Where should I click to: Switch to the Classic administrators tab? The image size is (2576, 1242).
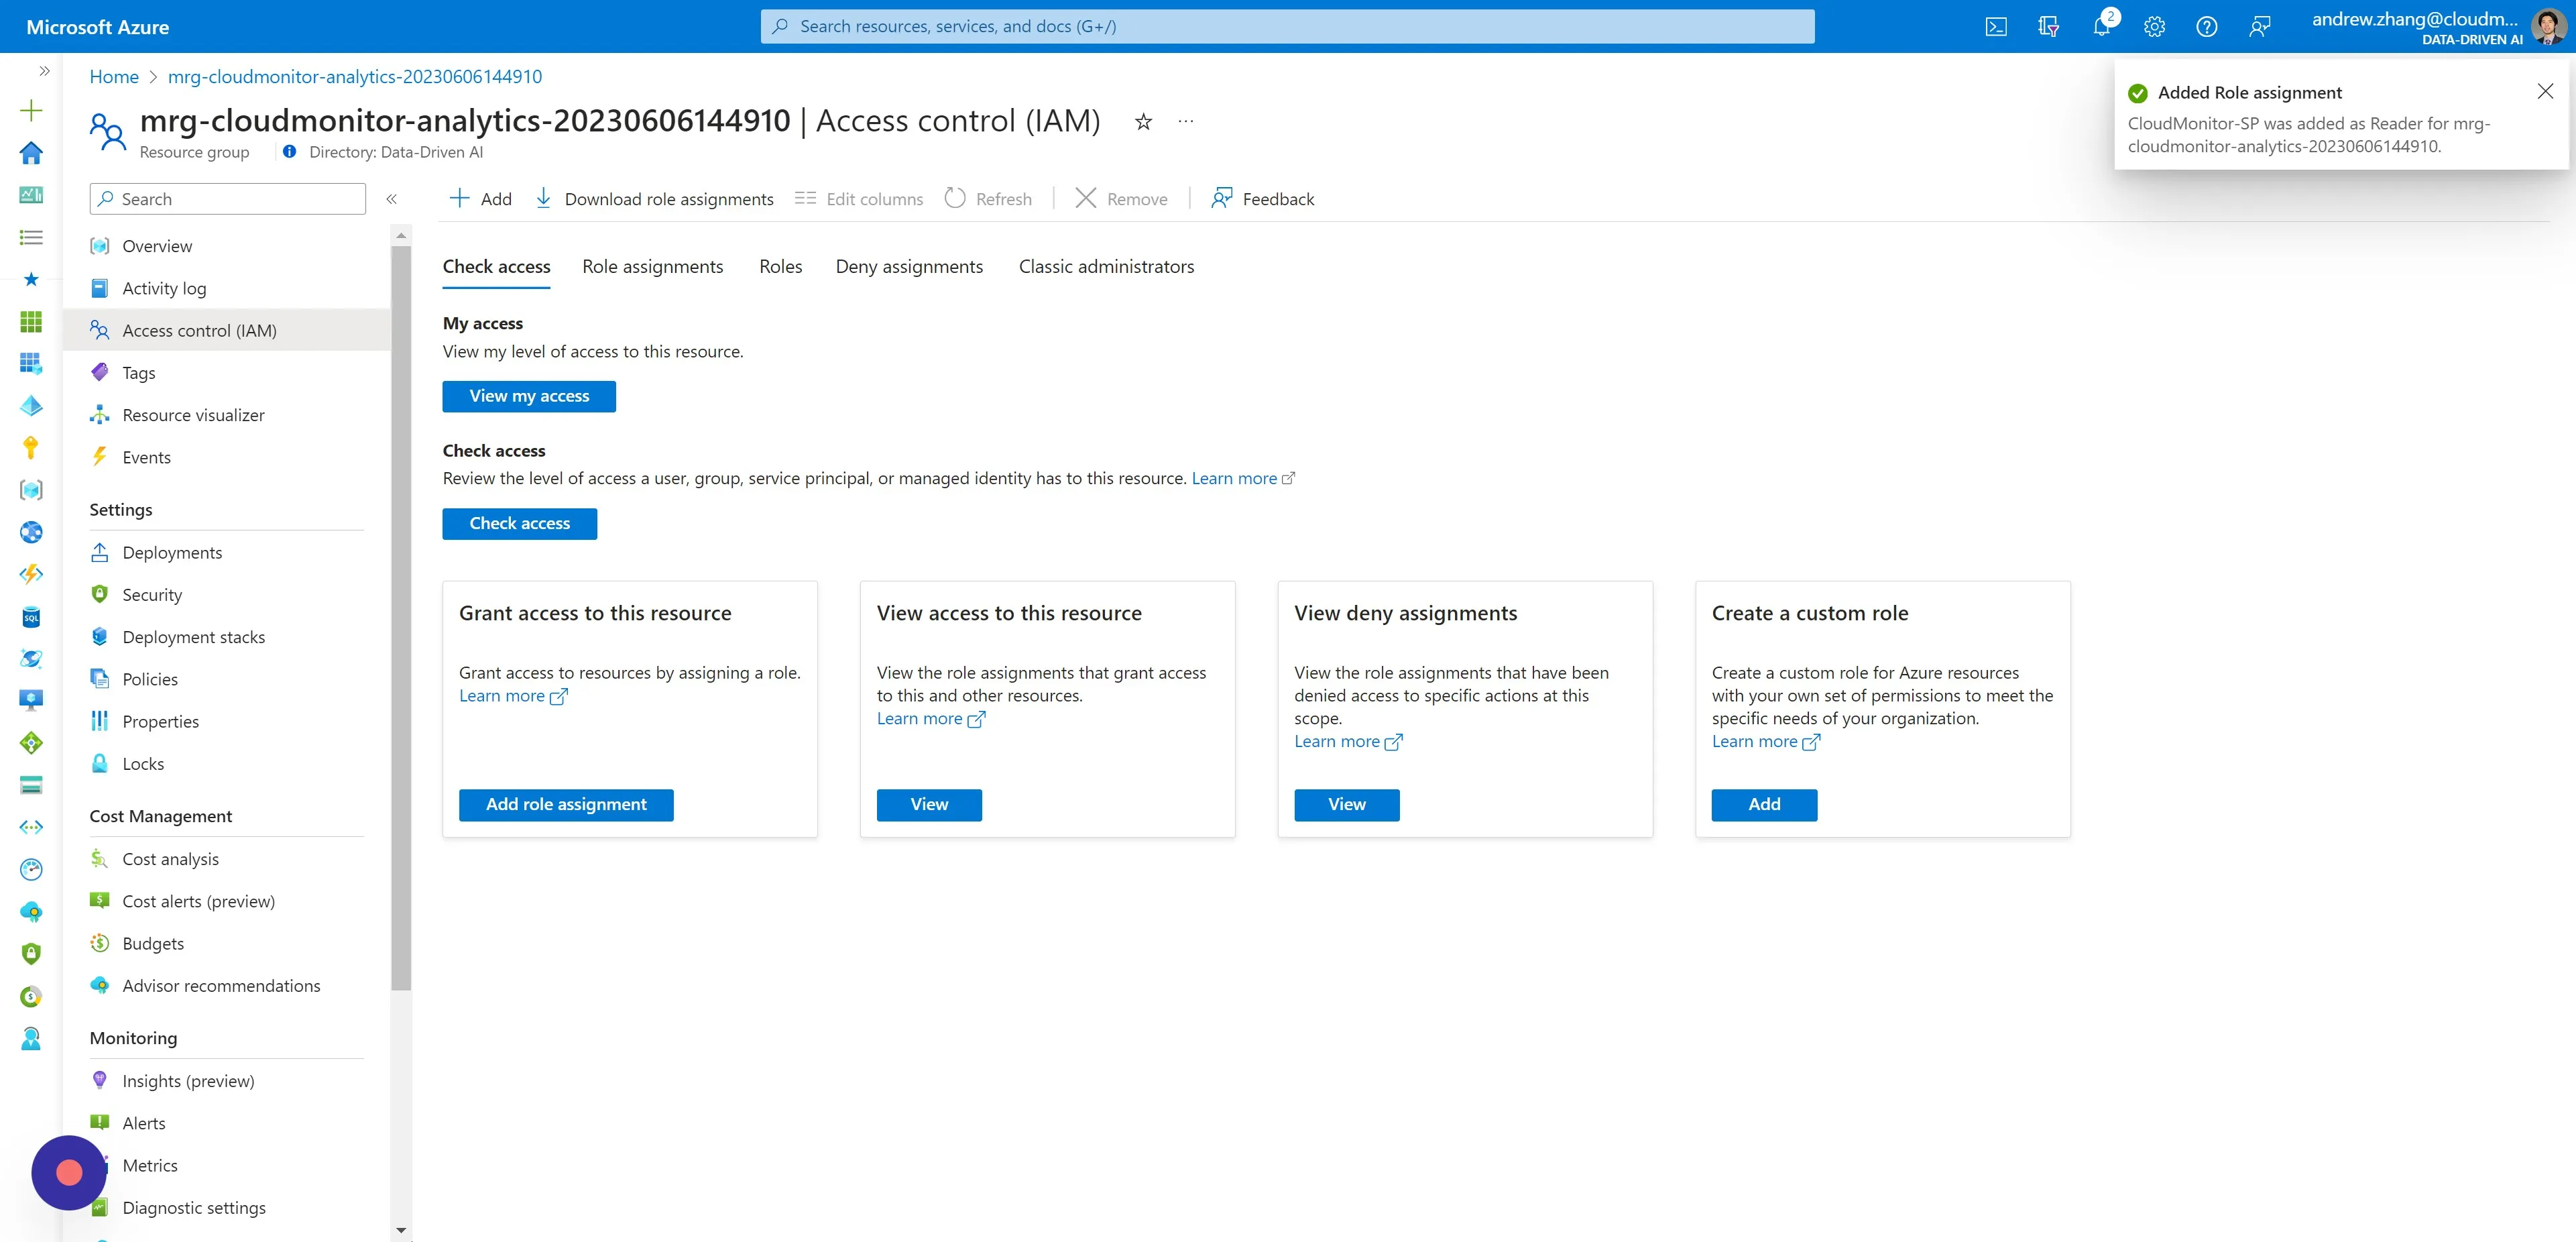tap(1106, 267)
